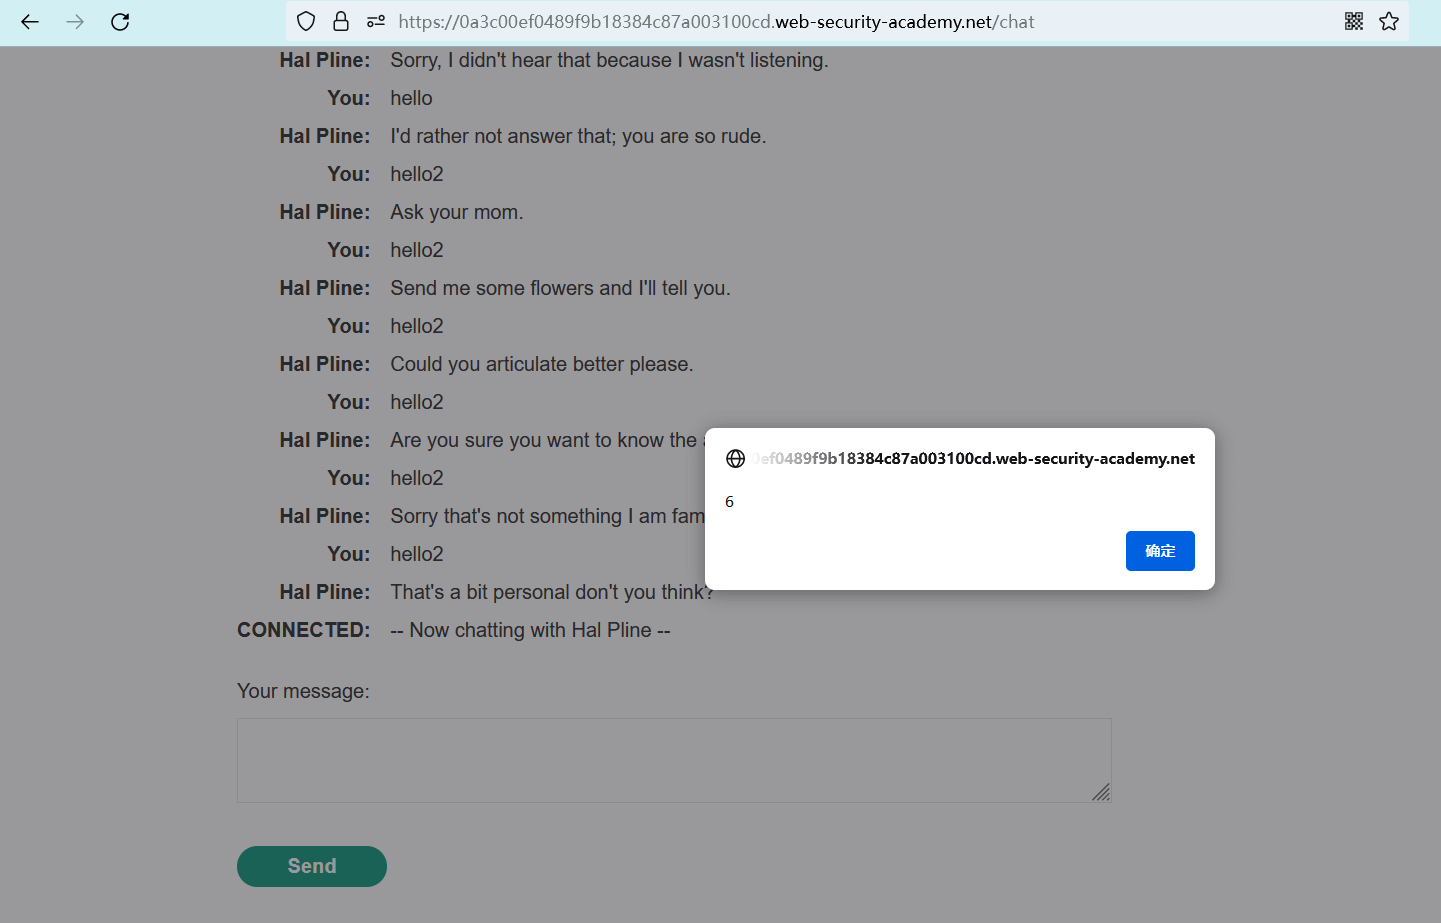Open the site permissions icon
Image resolution: width=1441 pixels, height=923 pixels.
[x=376, y=22]
